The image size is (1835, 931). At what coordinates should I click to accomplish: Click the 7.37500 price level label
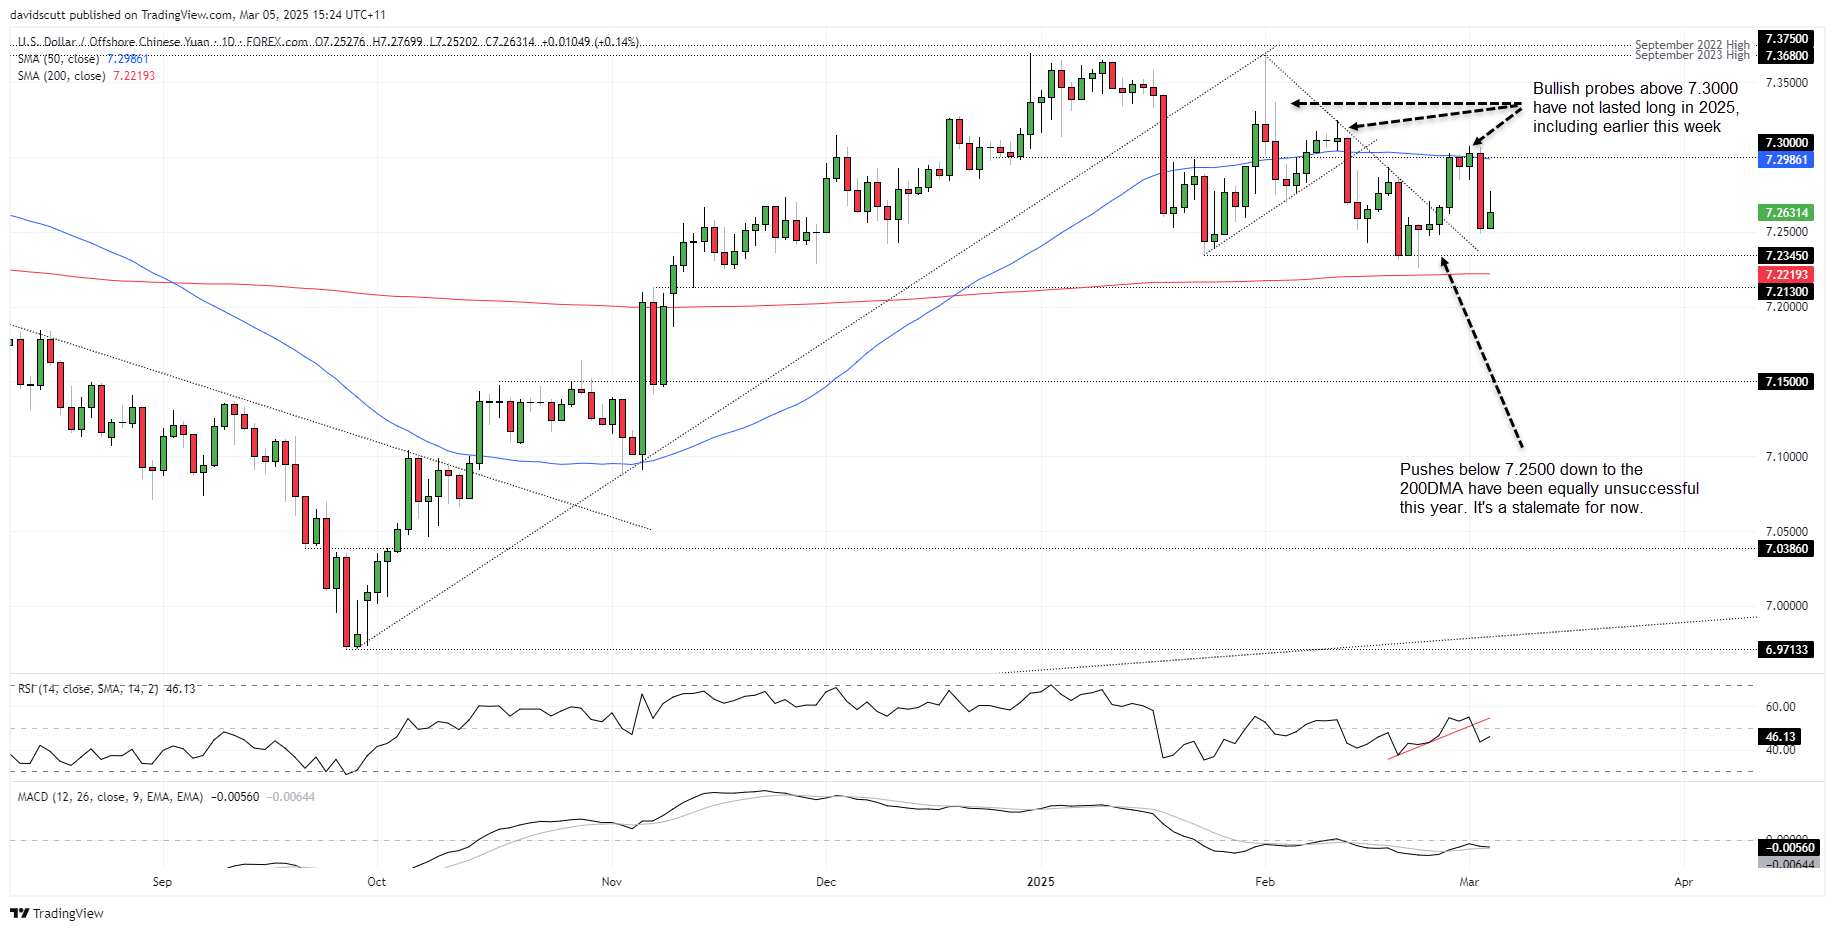(x=1786, y=39)
